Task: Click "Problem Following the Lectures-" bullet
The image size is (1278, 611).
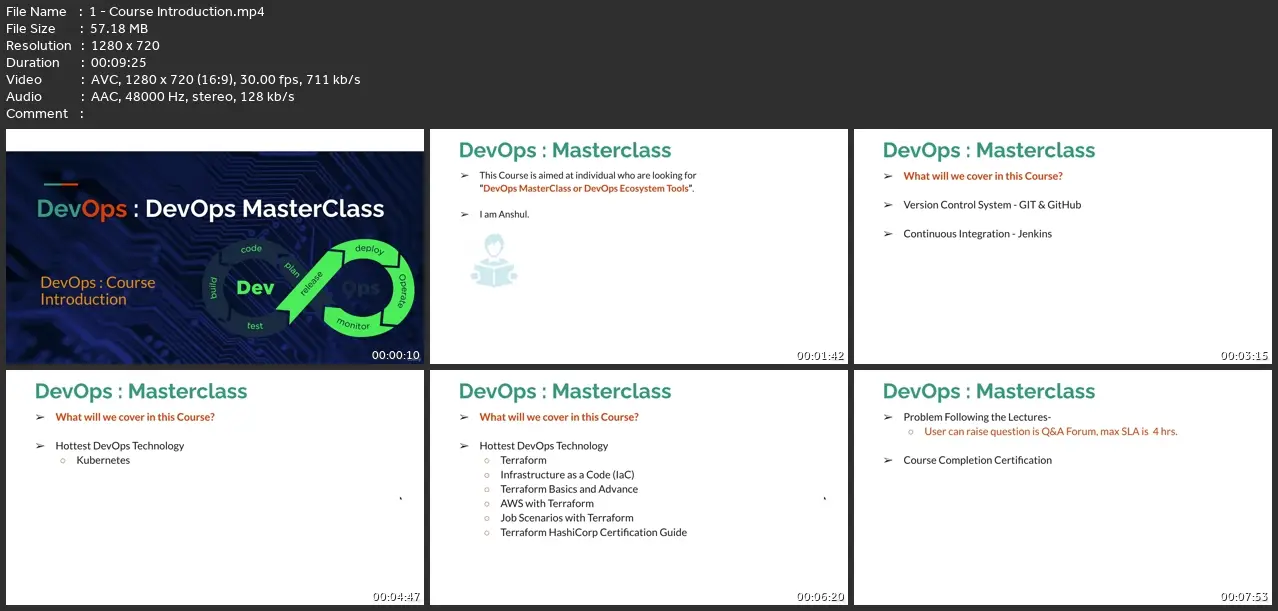Action: click(977, 417)
